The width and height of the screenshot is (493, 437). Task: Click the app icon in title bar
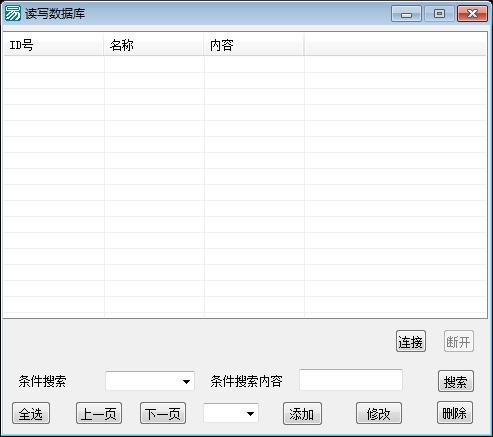12,14
